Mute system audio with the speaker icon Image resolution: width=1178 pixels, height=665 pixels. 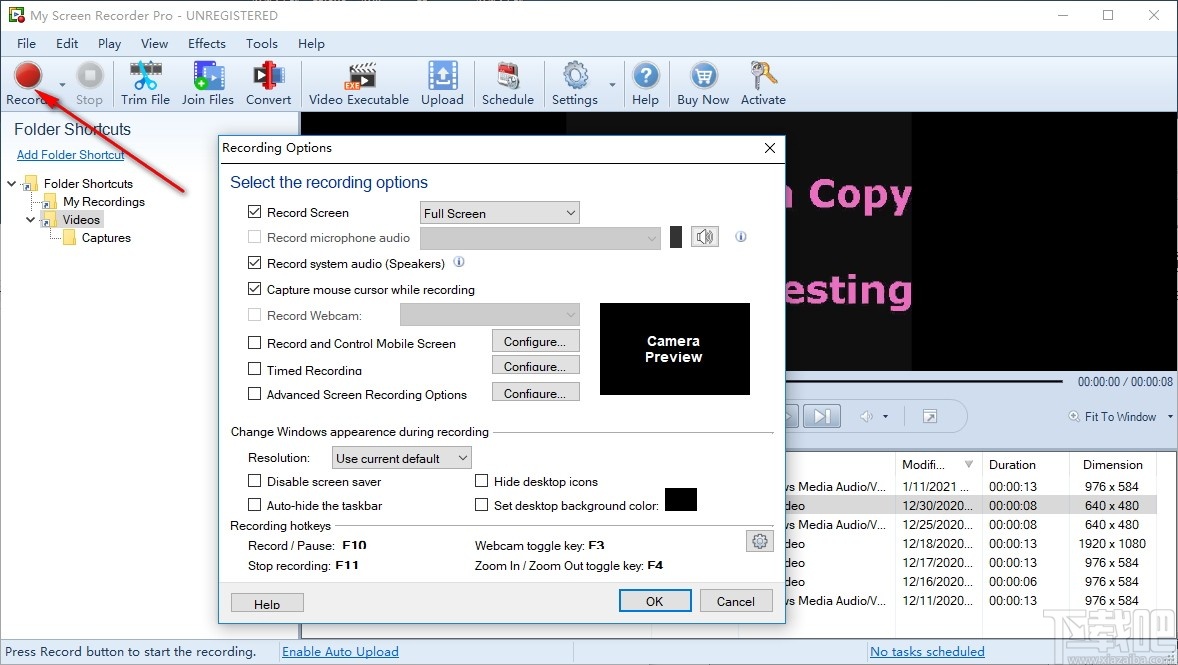click(x=706, y=236)
